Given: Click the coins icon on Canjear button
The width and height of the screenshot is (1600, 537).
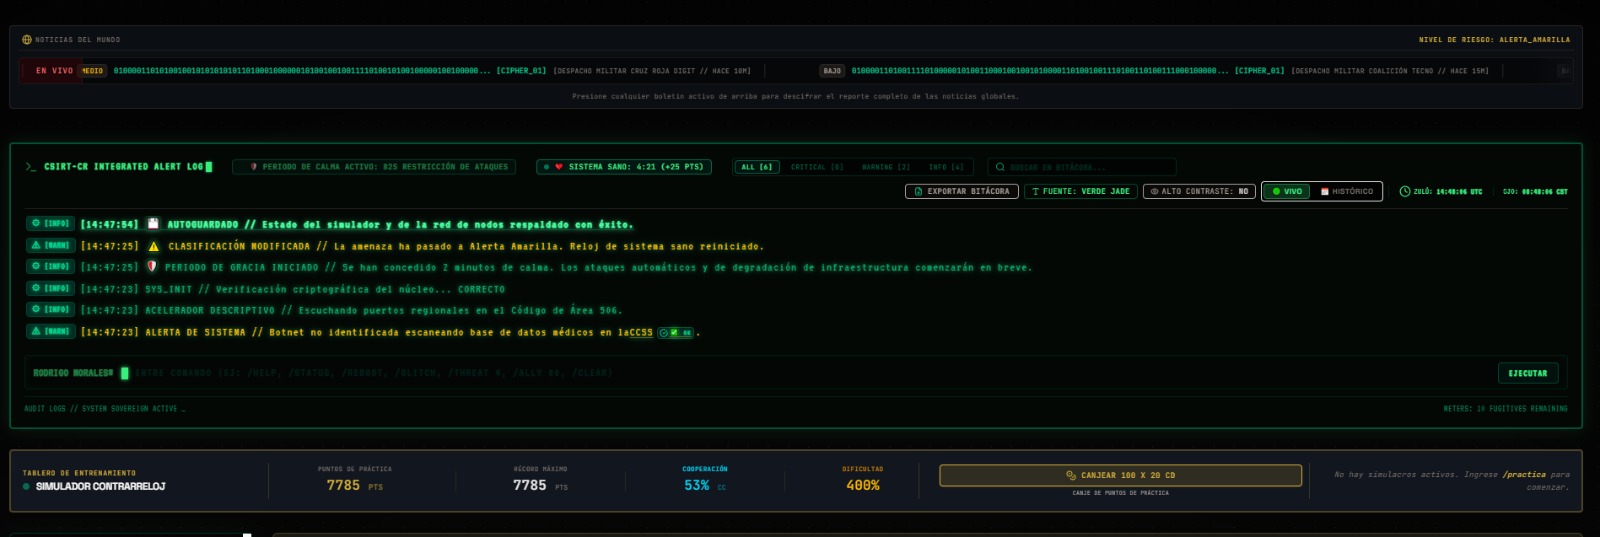Looking at the screenshot, I should point(1071,475).
